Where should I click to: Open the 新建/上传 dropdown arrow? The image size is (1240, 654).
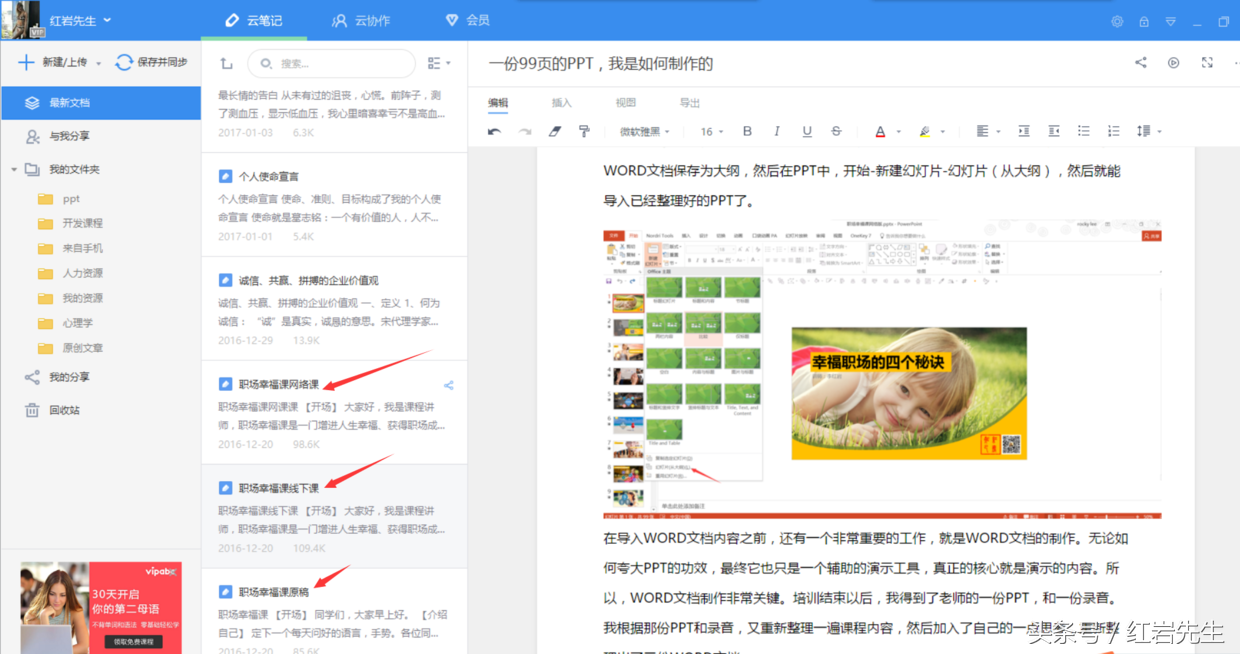point(98,63)
